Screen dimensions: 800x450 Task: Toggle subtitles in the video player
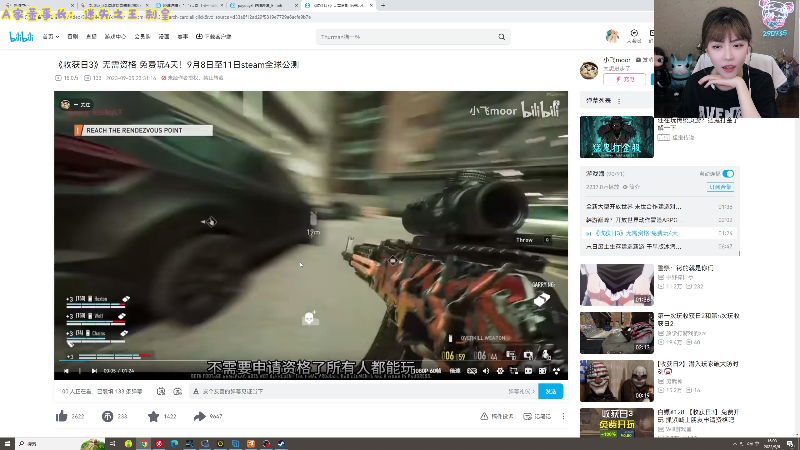coord(472,371)
